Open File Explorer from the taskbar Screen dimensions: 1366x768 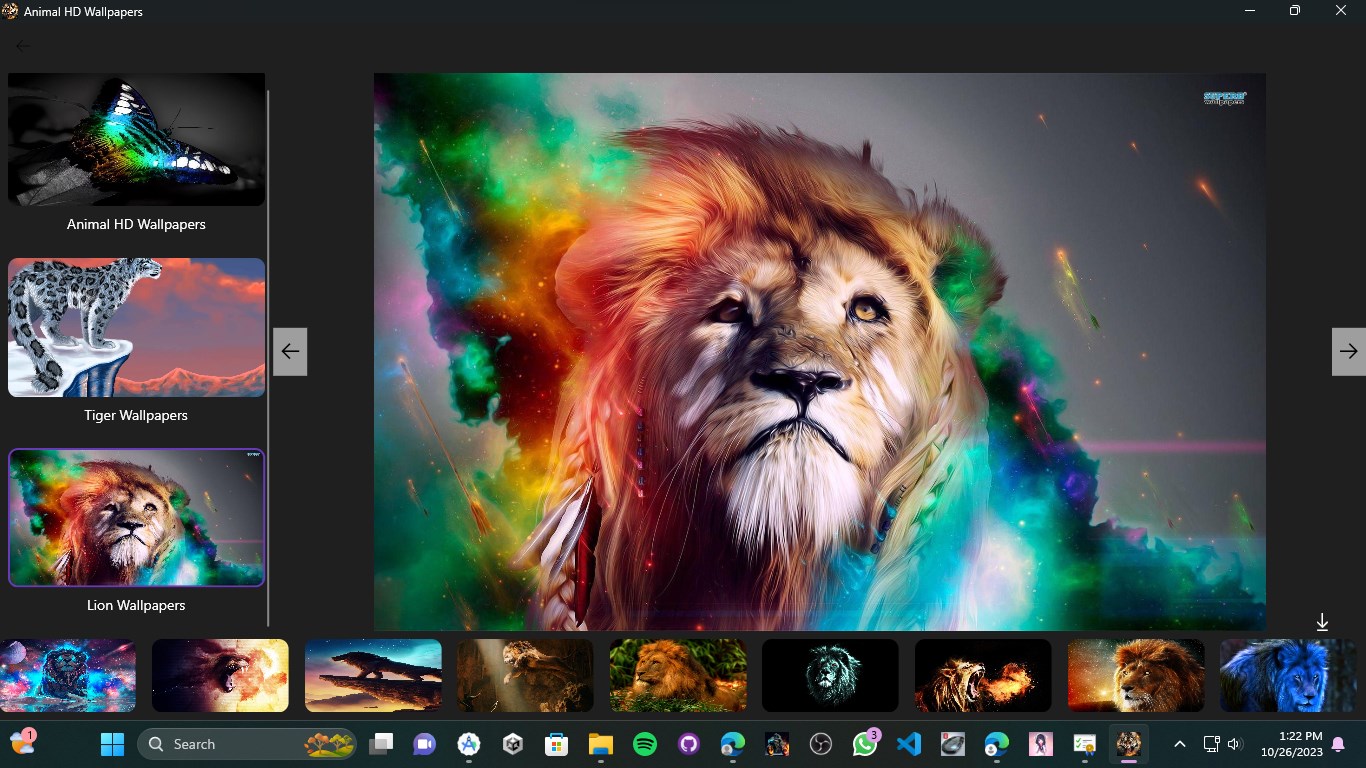tap(600, 744)
